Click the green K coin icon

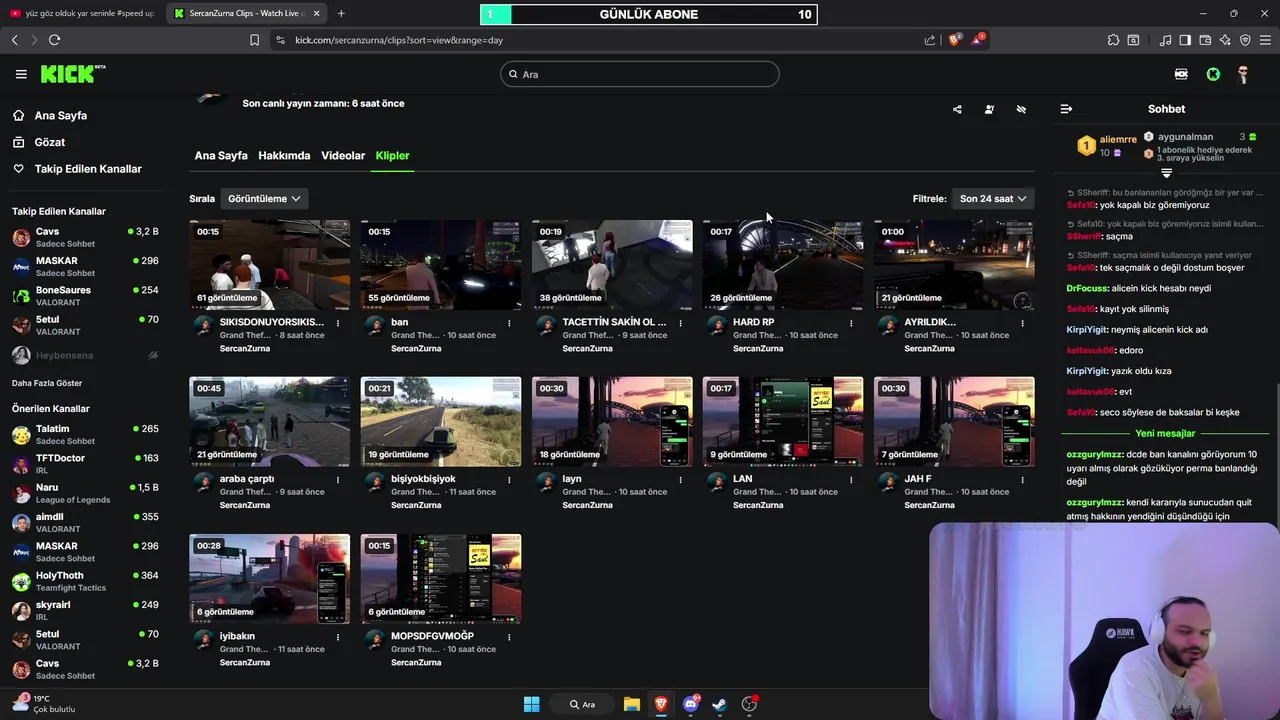coord(1213,74)
